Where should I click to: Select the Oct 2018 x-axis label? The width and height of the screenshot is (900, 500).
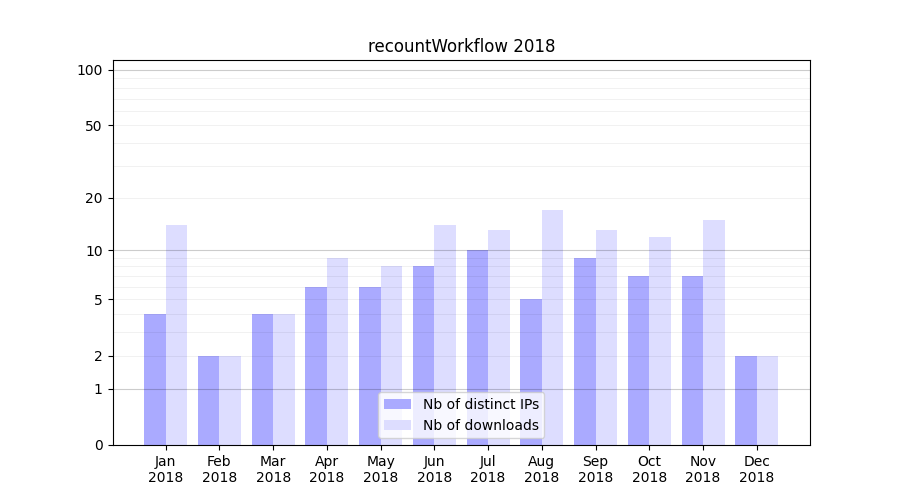pyautogui.click(x=649, y=469)
